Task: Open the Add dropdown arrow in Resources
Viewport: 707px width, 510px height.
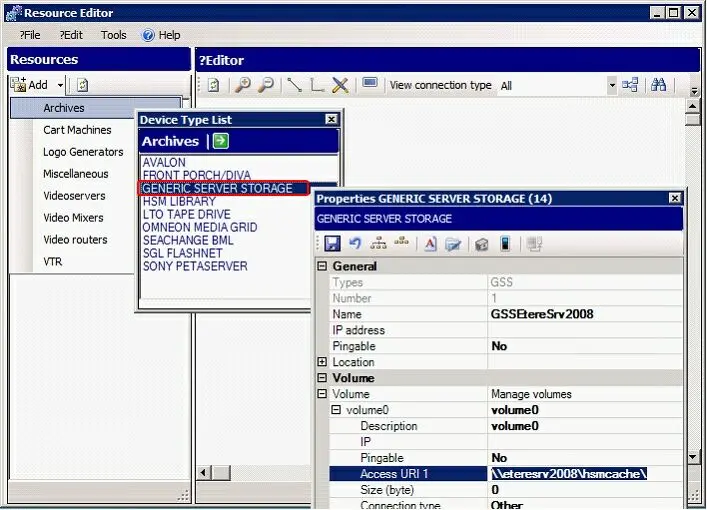Action: click(x=60, y=86)
